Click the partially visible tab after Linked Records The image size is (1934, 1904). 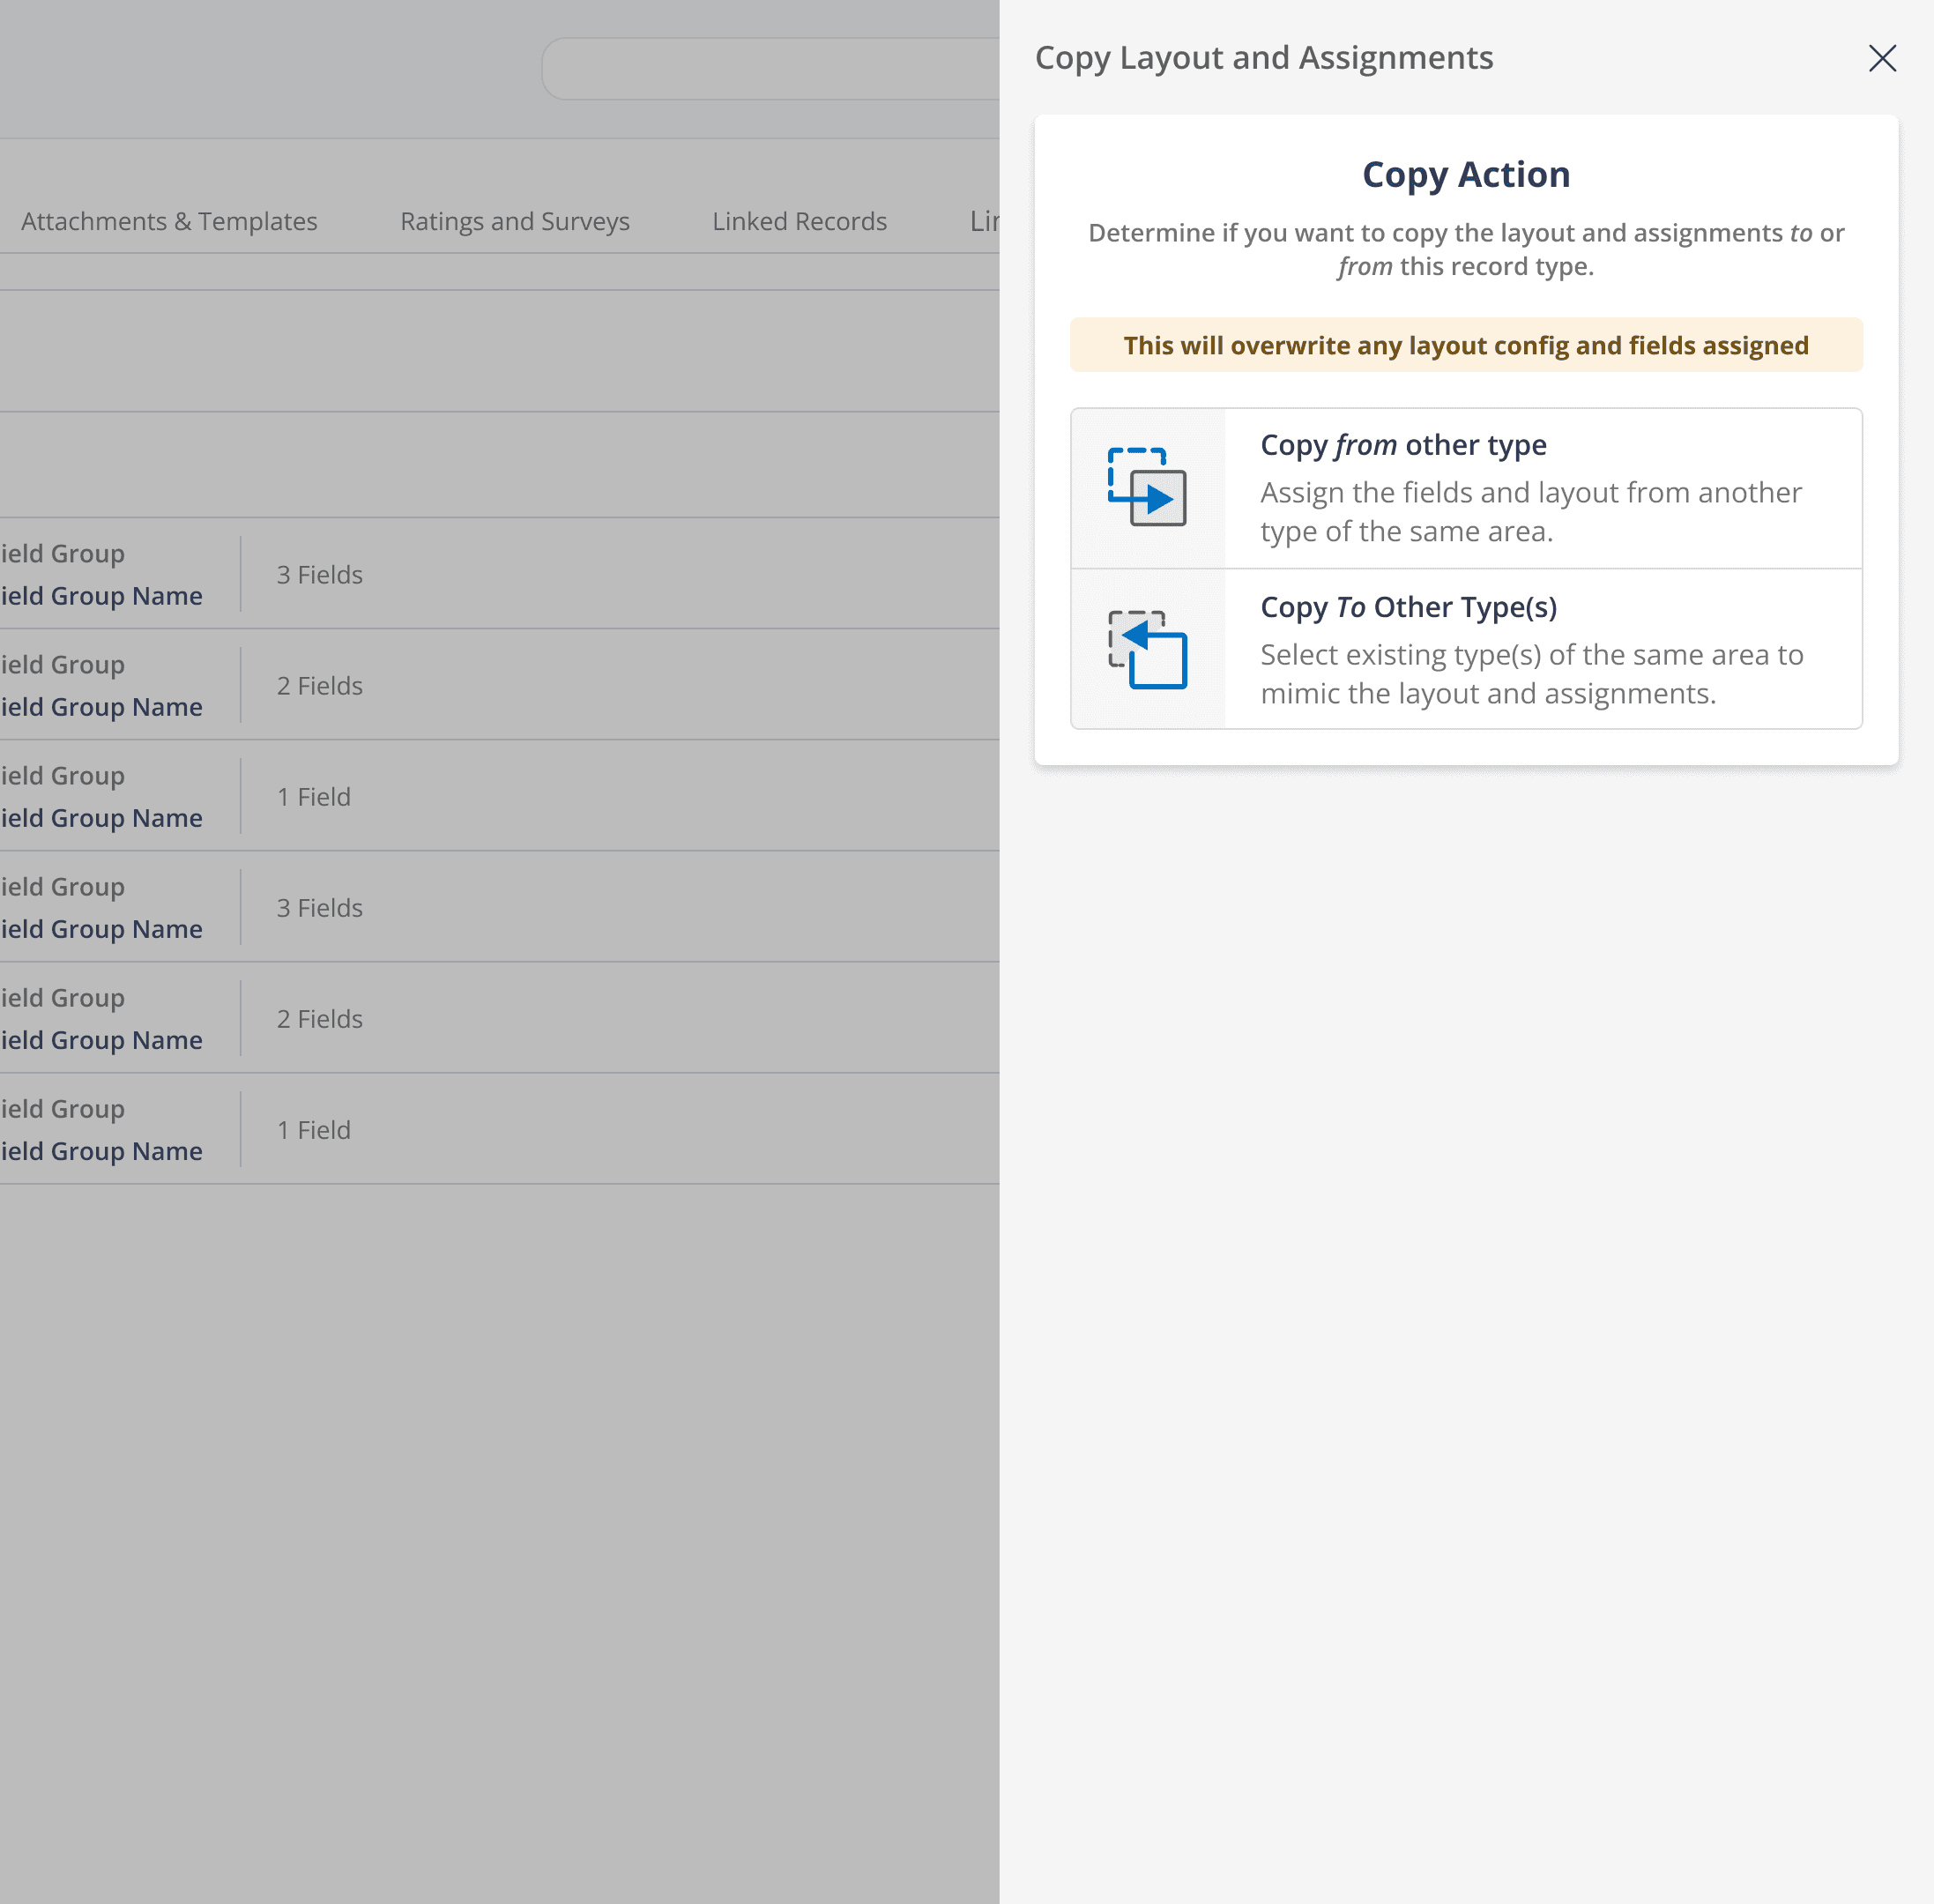pos(984,221)
